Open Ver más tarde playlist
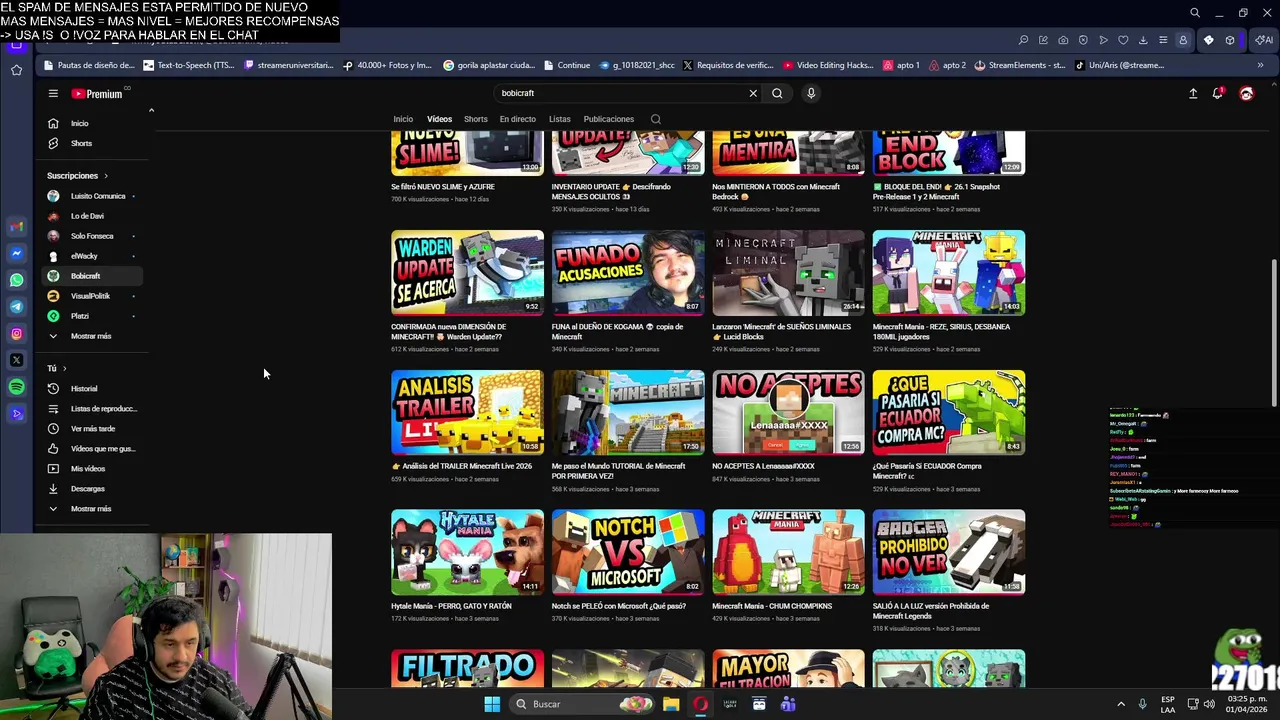This screenshot has height=720, width=1280. (x=92, y=428)
